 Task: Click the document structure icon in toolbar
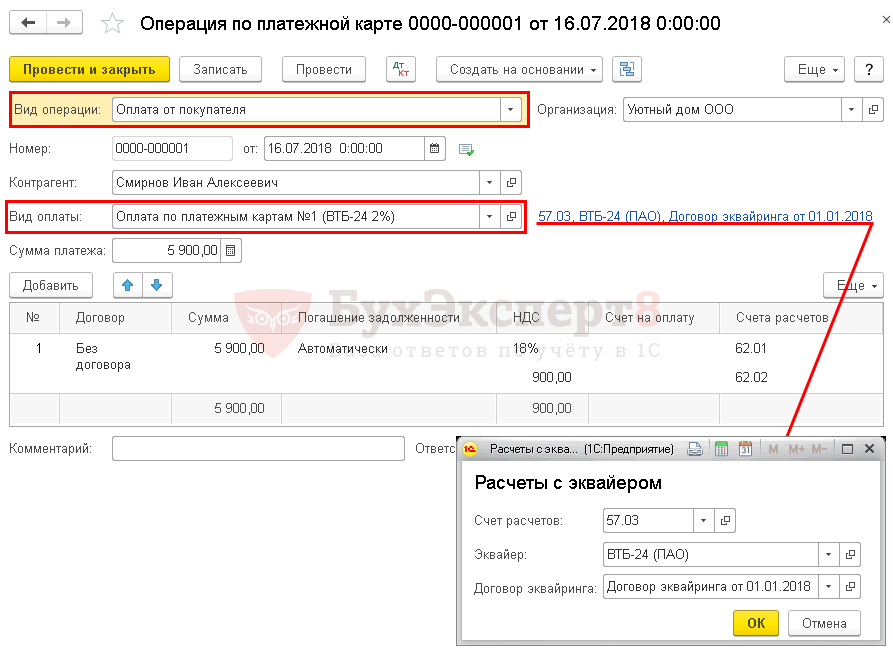click(x=628, y=69)
